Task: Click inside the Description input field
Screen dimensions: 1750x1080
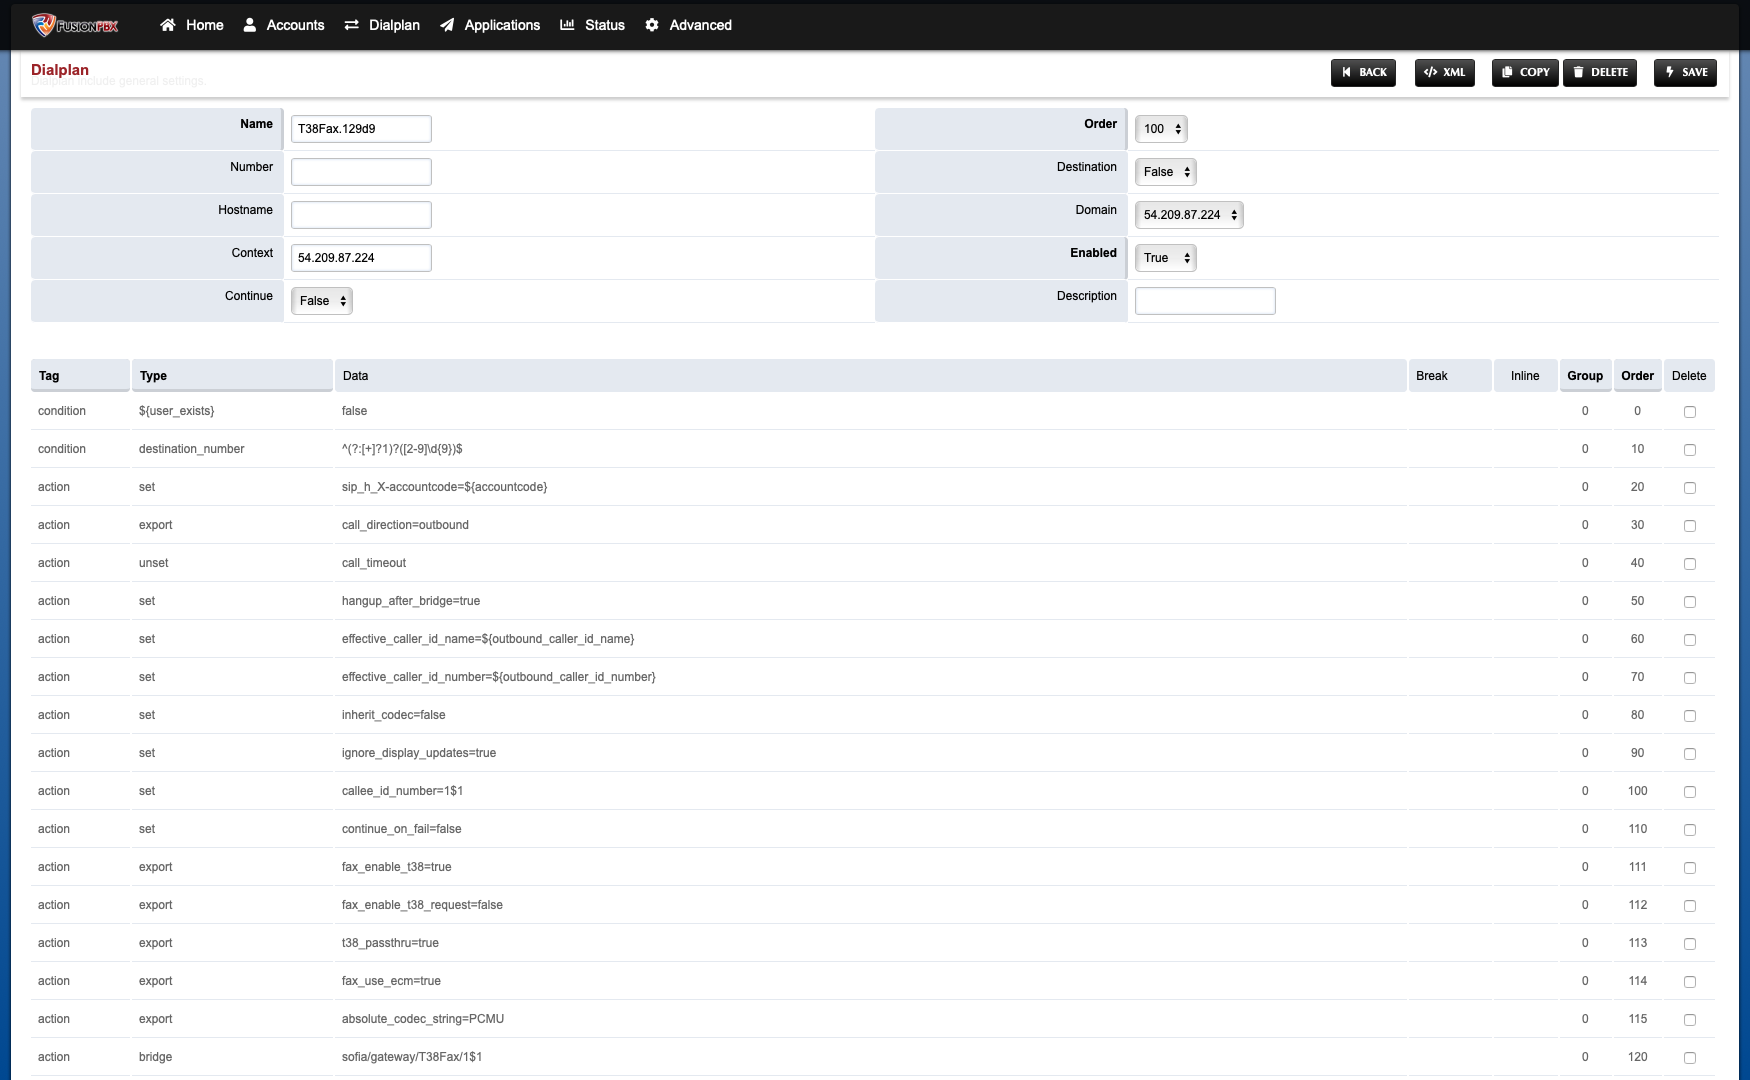Action: (1204, 300)
